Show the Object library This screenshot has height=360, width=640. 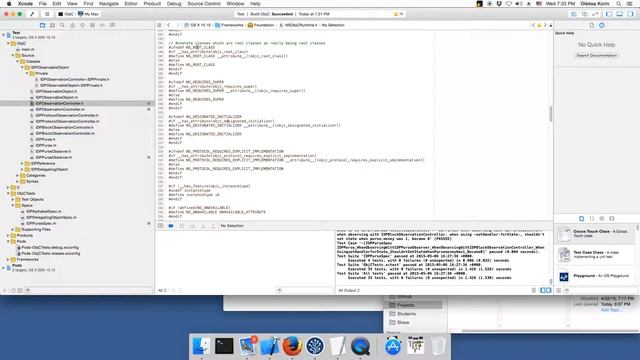602,219
